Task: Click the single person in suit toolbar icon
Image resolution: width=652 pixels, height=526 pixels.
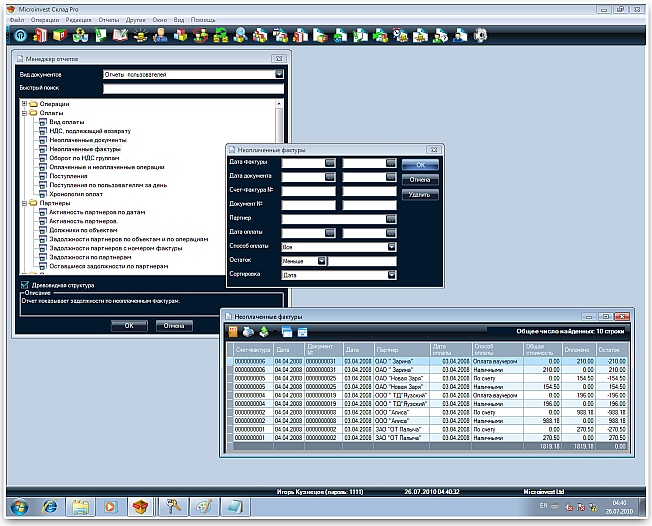Action: [x=160, y=35]
